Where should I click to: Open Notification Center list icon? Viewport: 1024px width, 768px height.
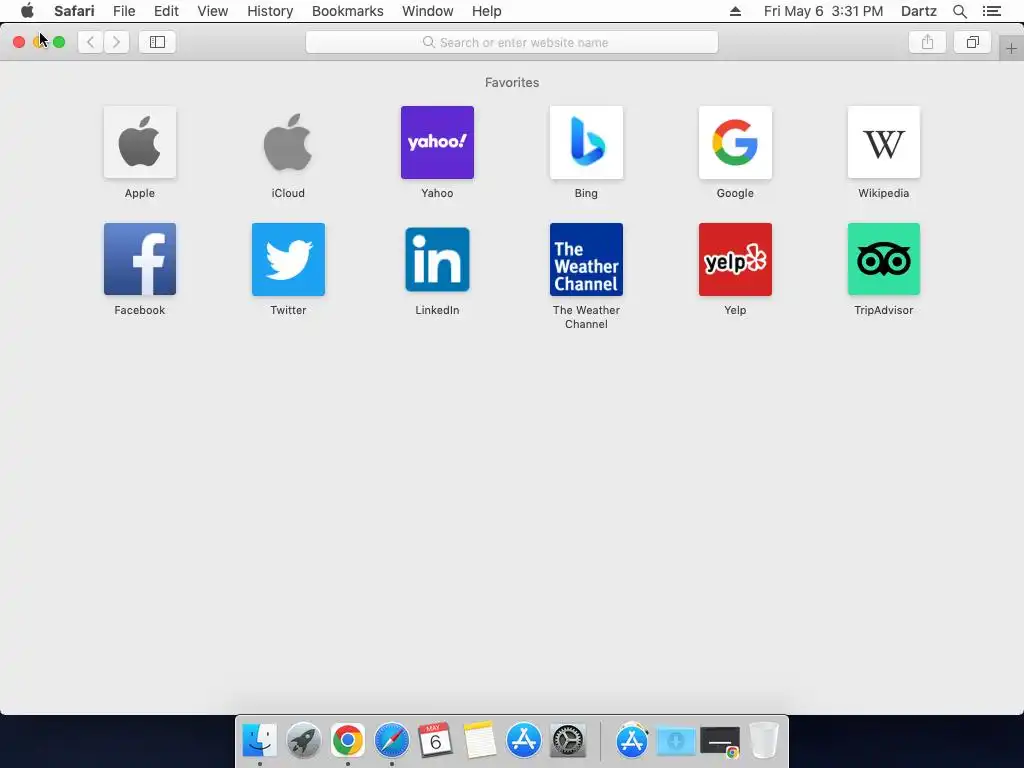[x=991, y=11]
